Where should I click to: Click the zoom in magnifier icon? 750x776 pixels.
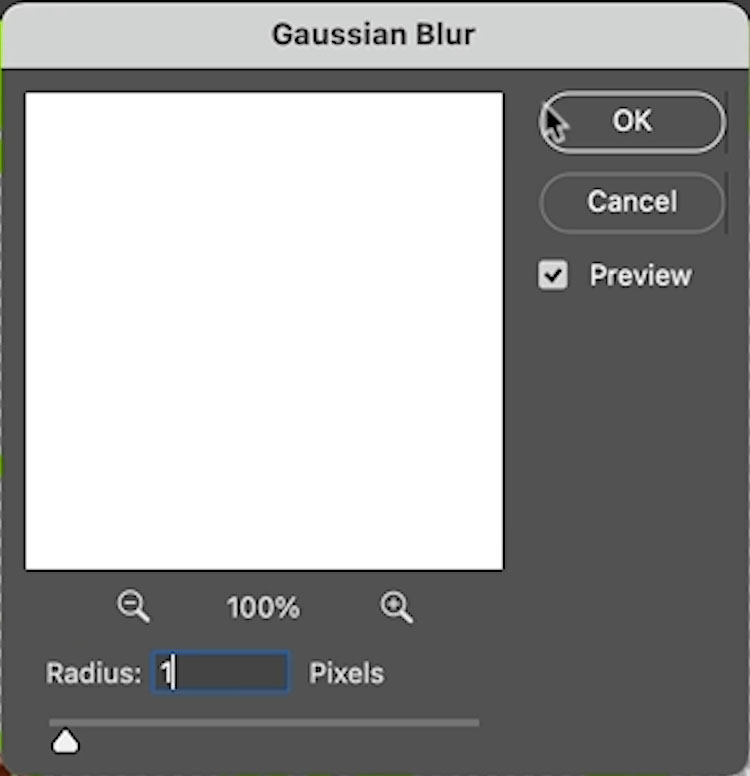tap(396, 607)
